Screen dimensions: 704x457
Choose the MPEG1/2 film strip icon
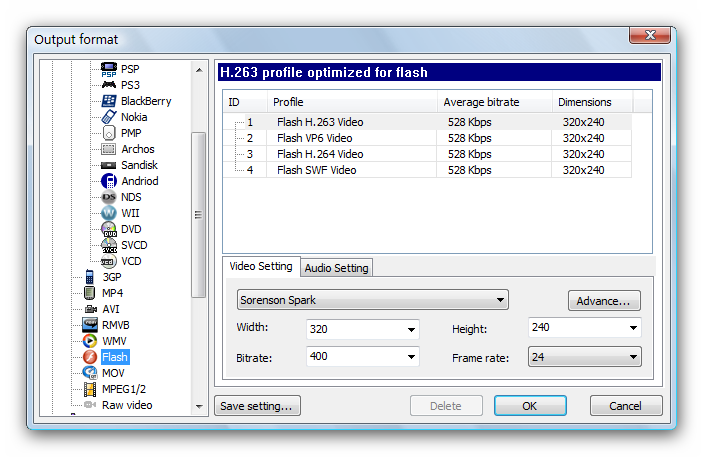[x=90, y=389]
